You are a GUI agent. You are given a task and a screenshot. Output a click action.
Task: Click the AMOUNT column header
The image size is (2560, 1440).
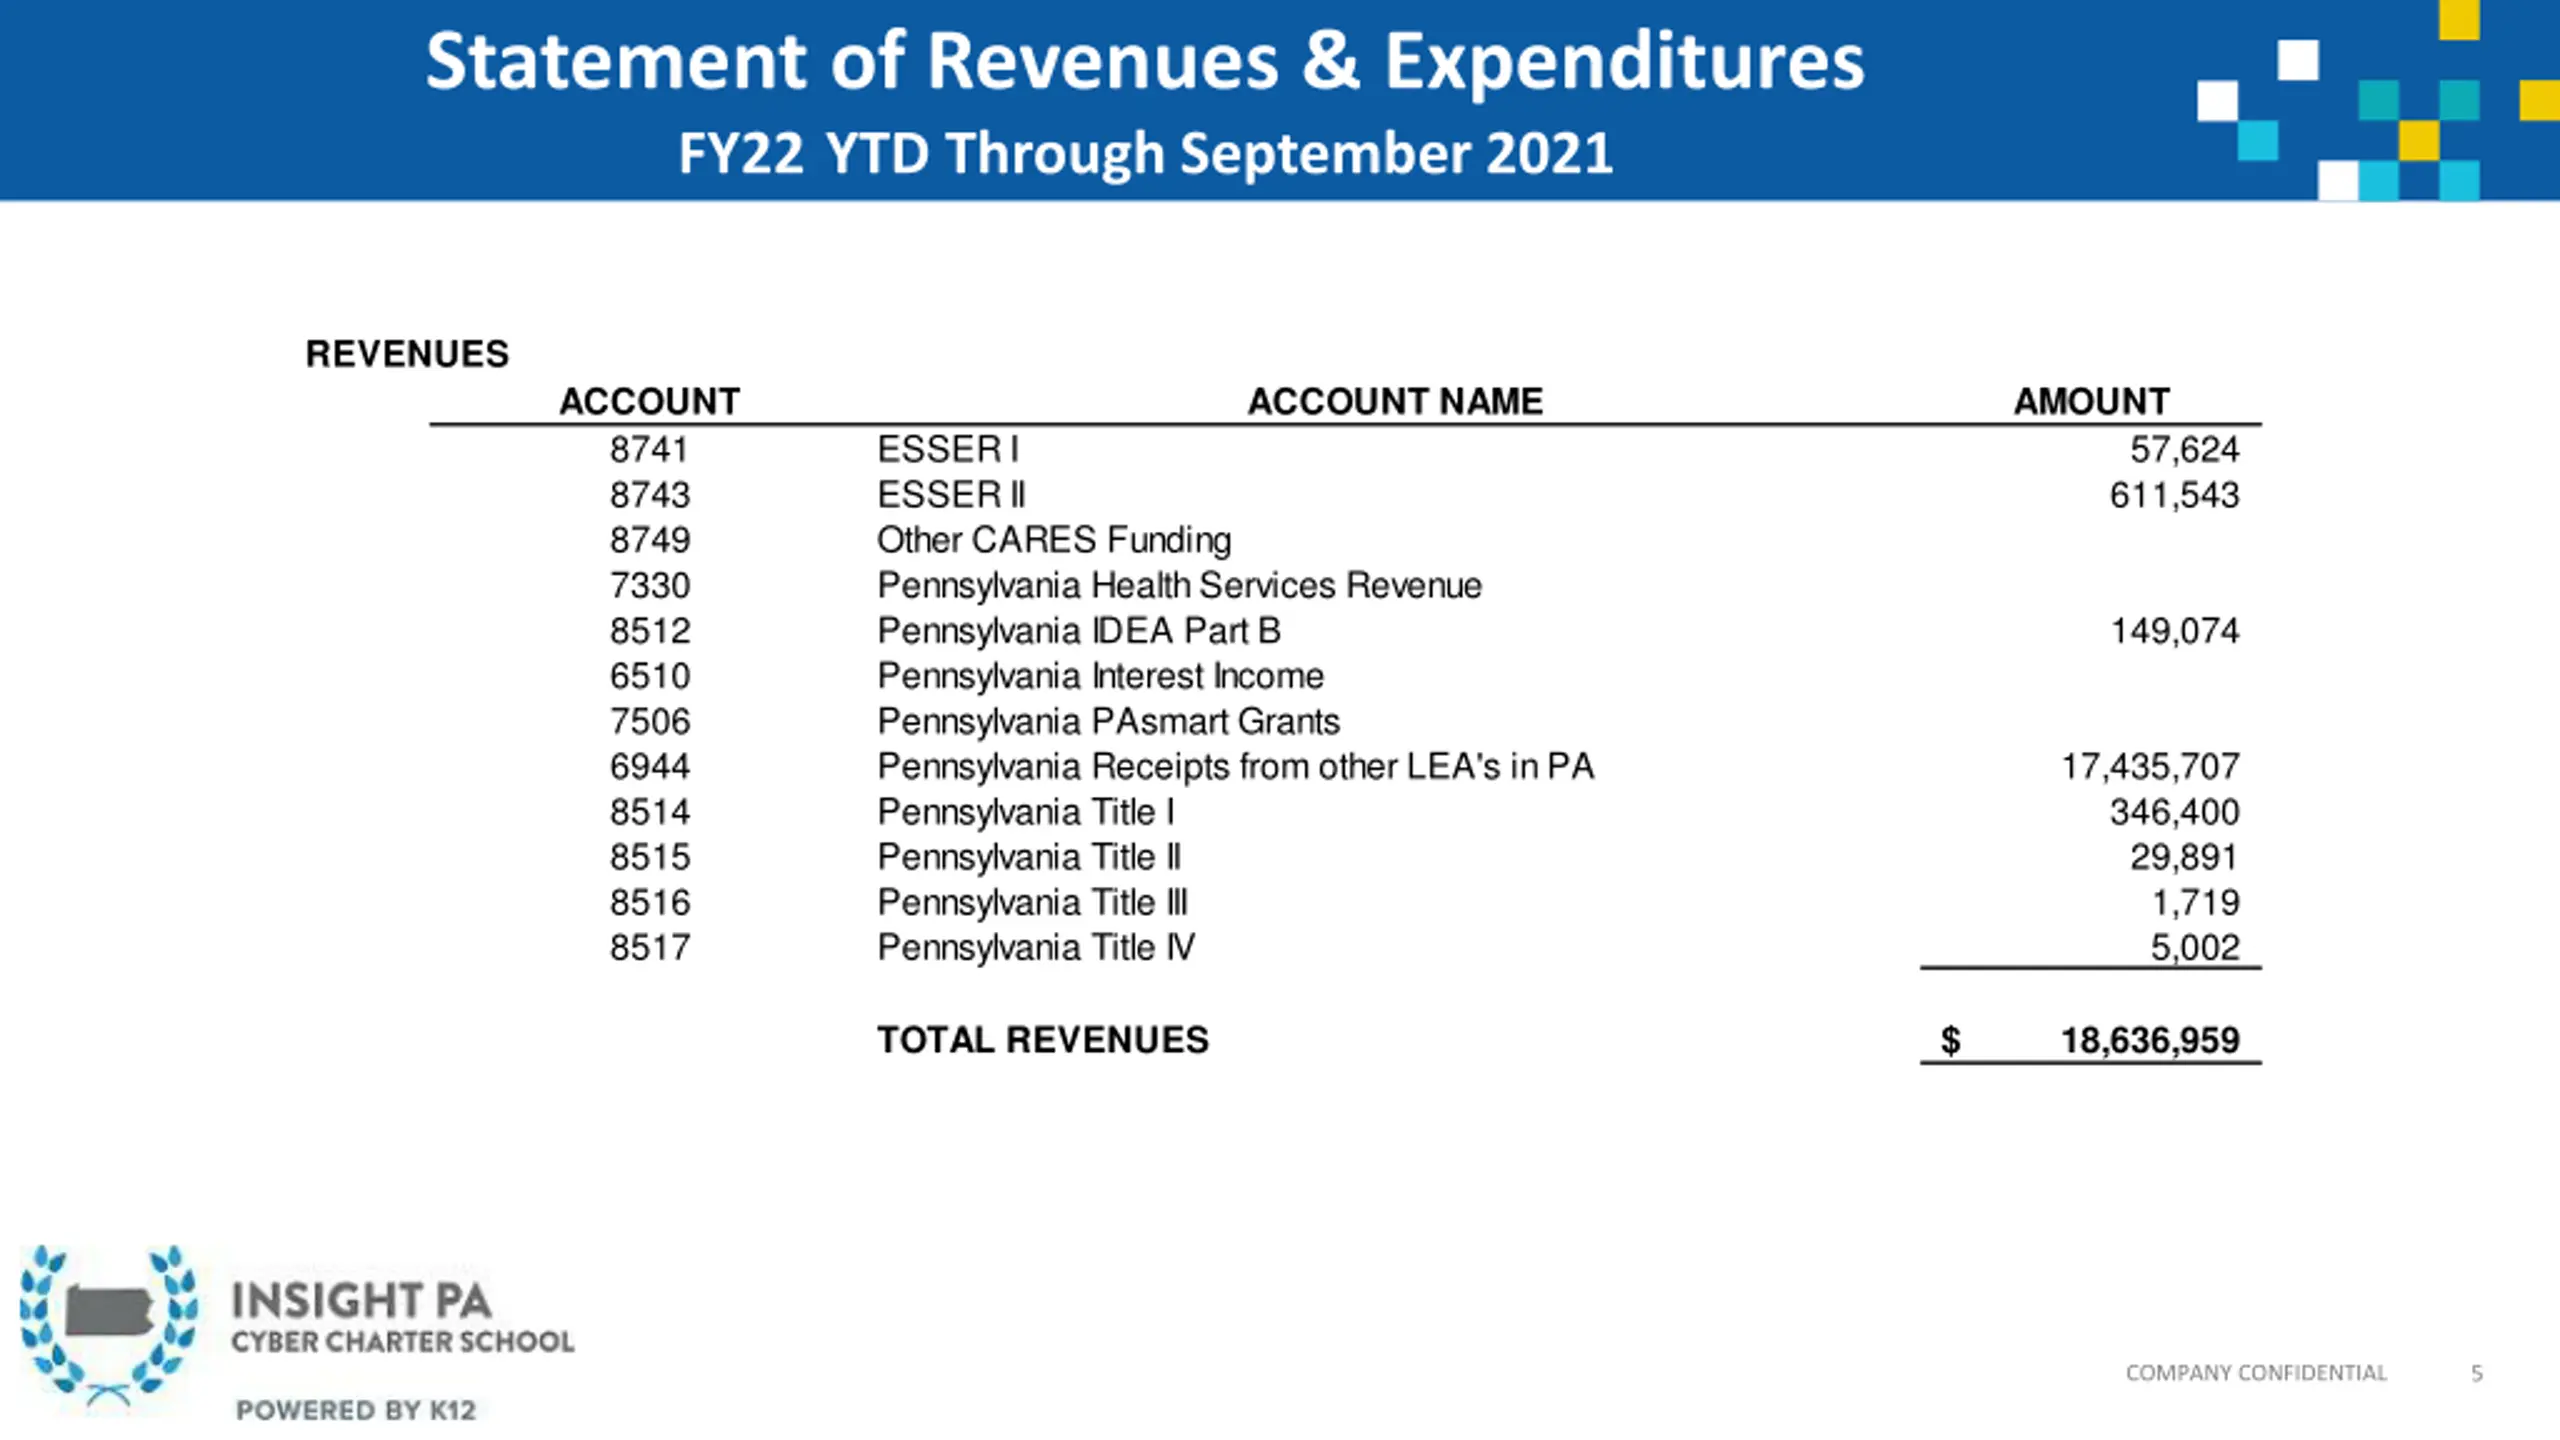[x=2091, y=401]
